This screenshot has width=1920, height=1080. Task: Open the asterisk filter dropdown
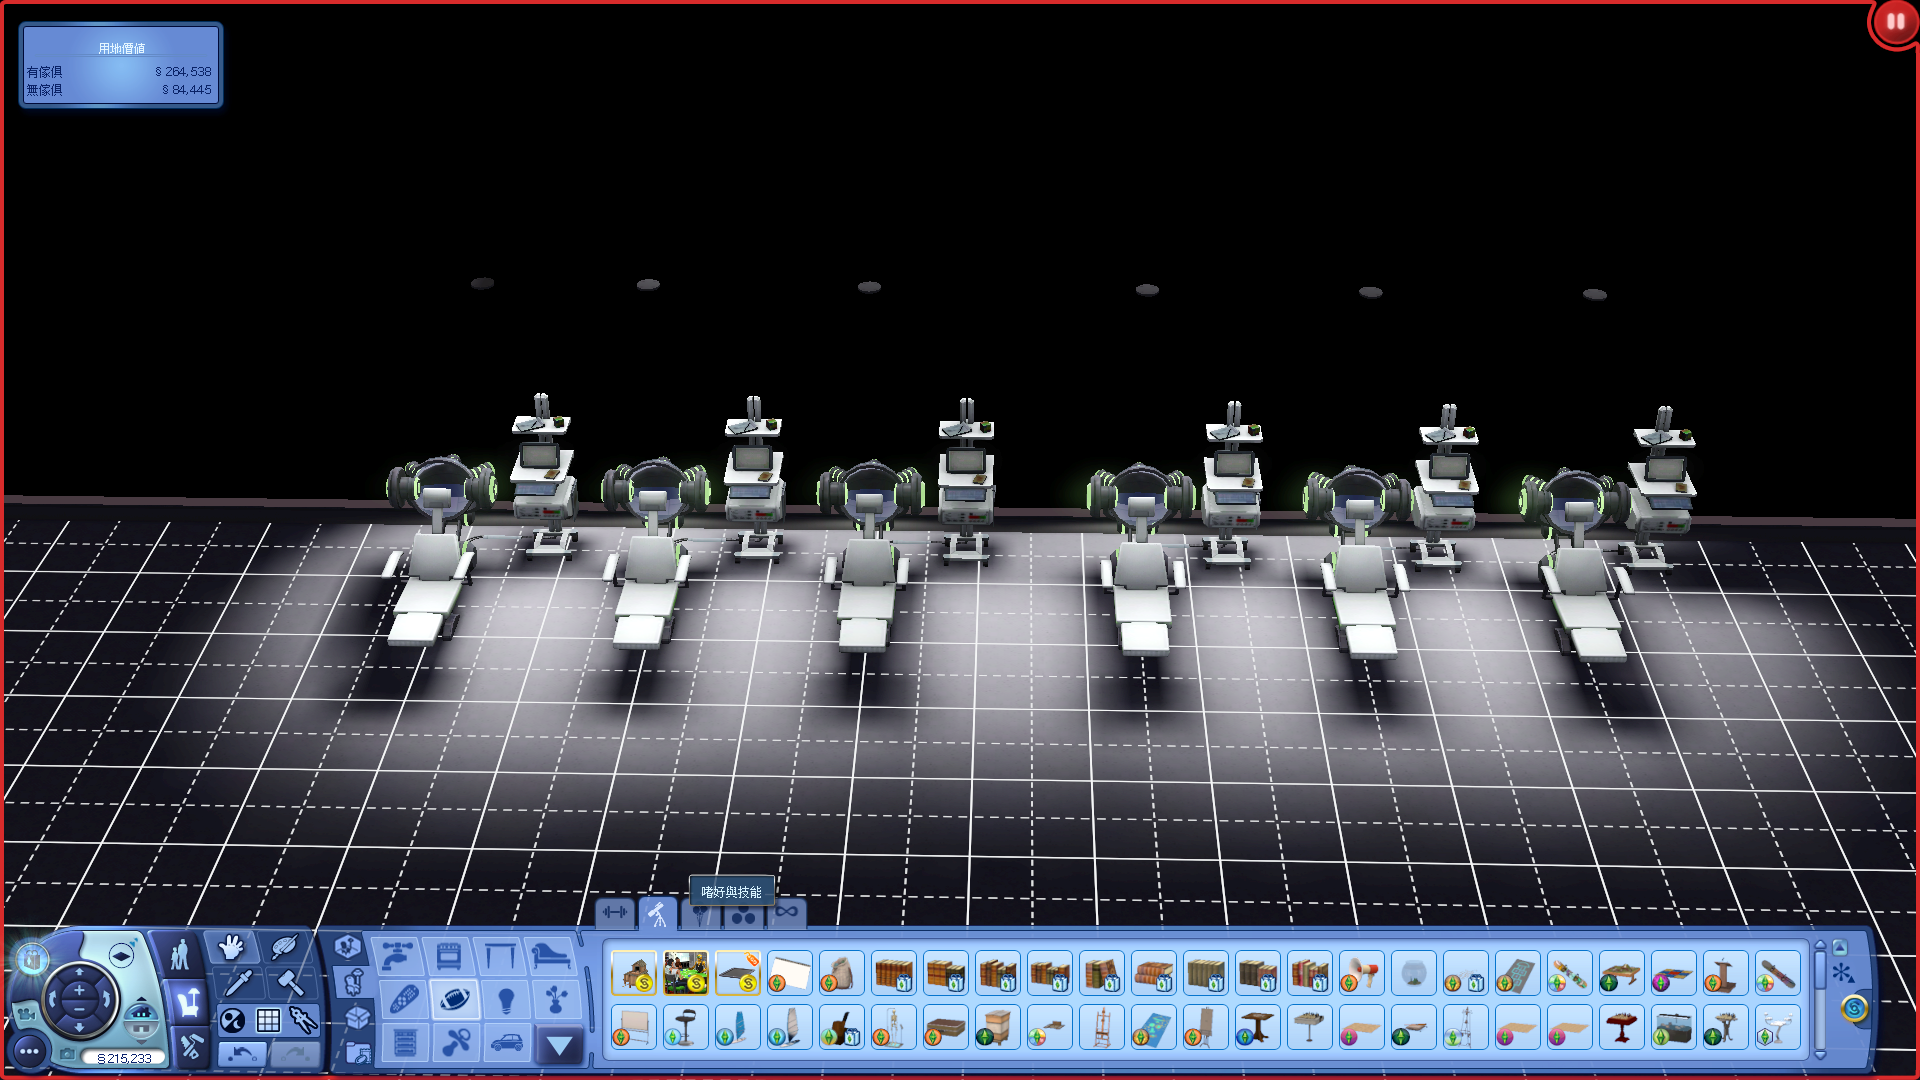tap(1843, 972)
